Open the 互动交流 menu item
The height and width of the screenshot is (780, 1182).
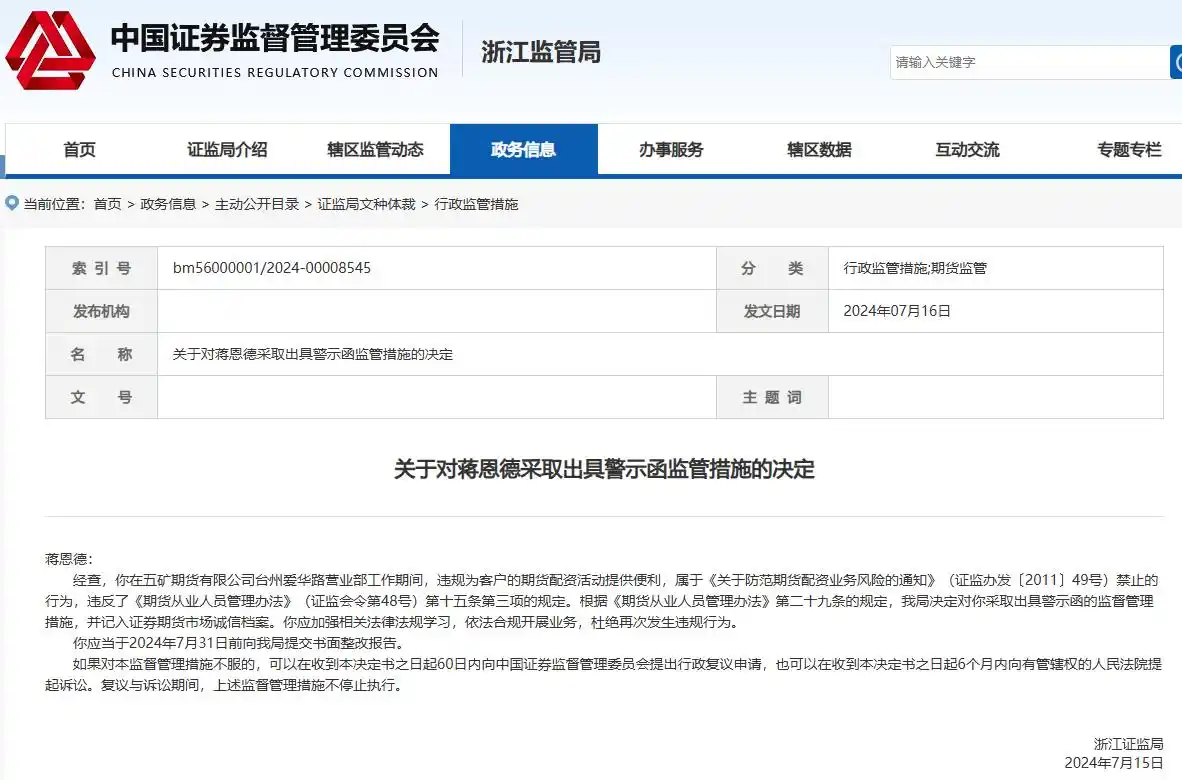pyautogui.click(x=965, y=149)
